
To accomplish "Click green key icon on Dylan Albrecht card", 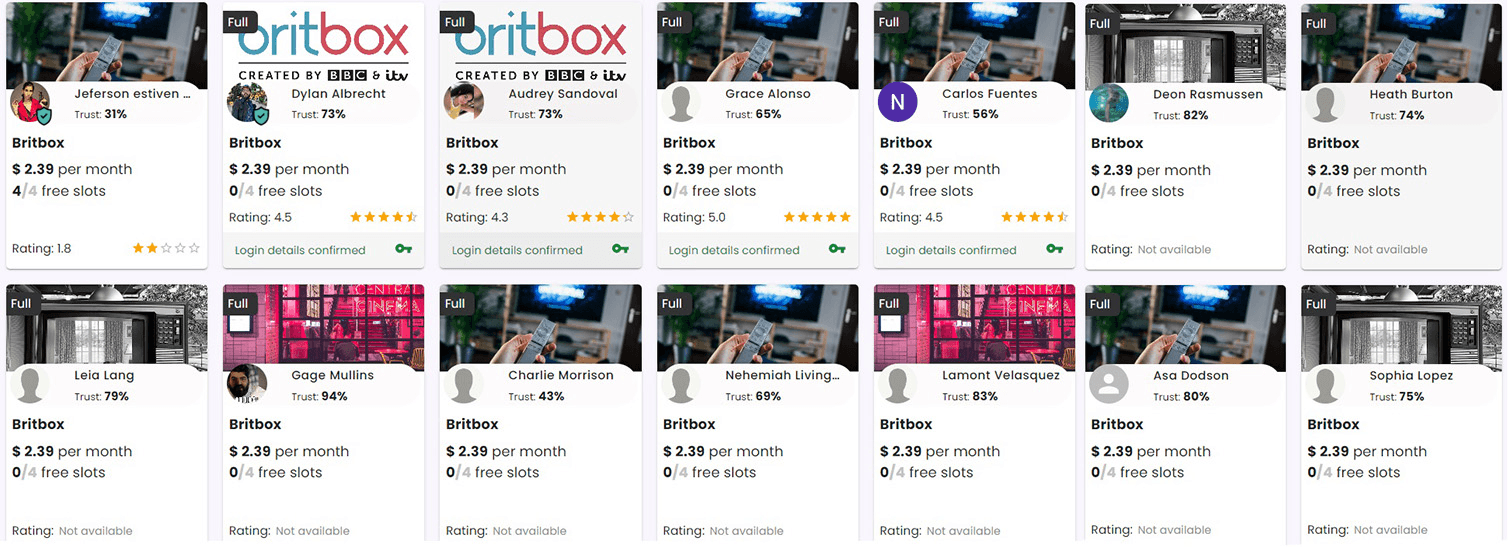I will (403, 249).
